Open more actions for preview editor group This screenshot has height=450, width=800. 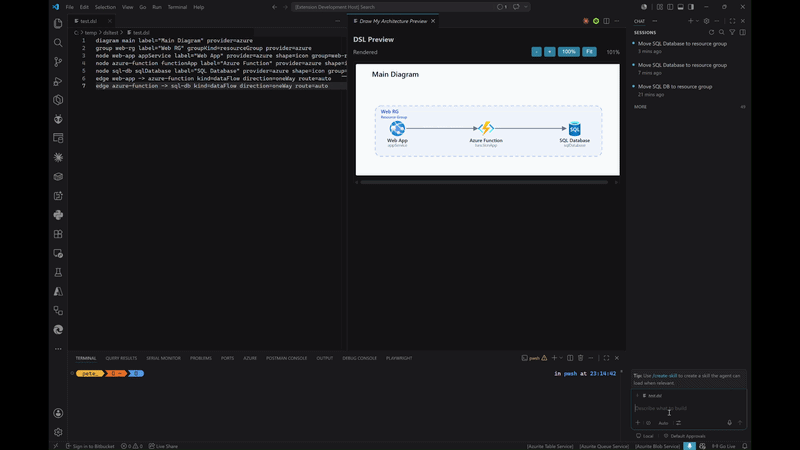(x=617, y=21)
